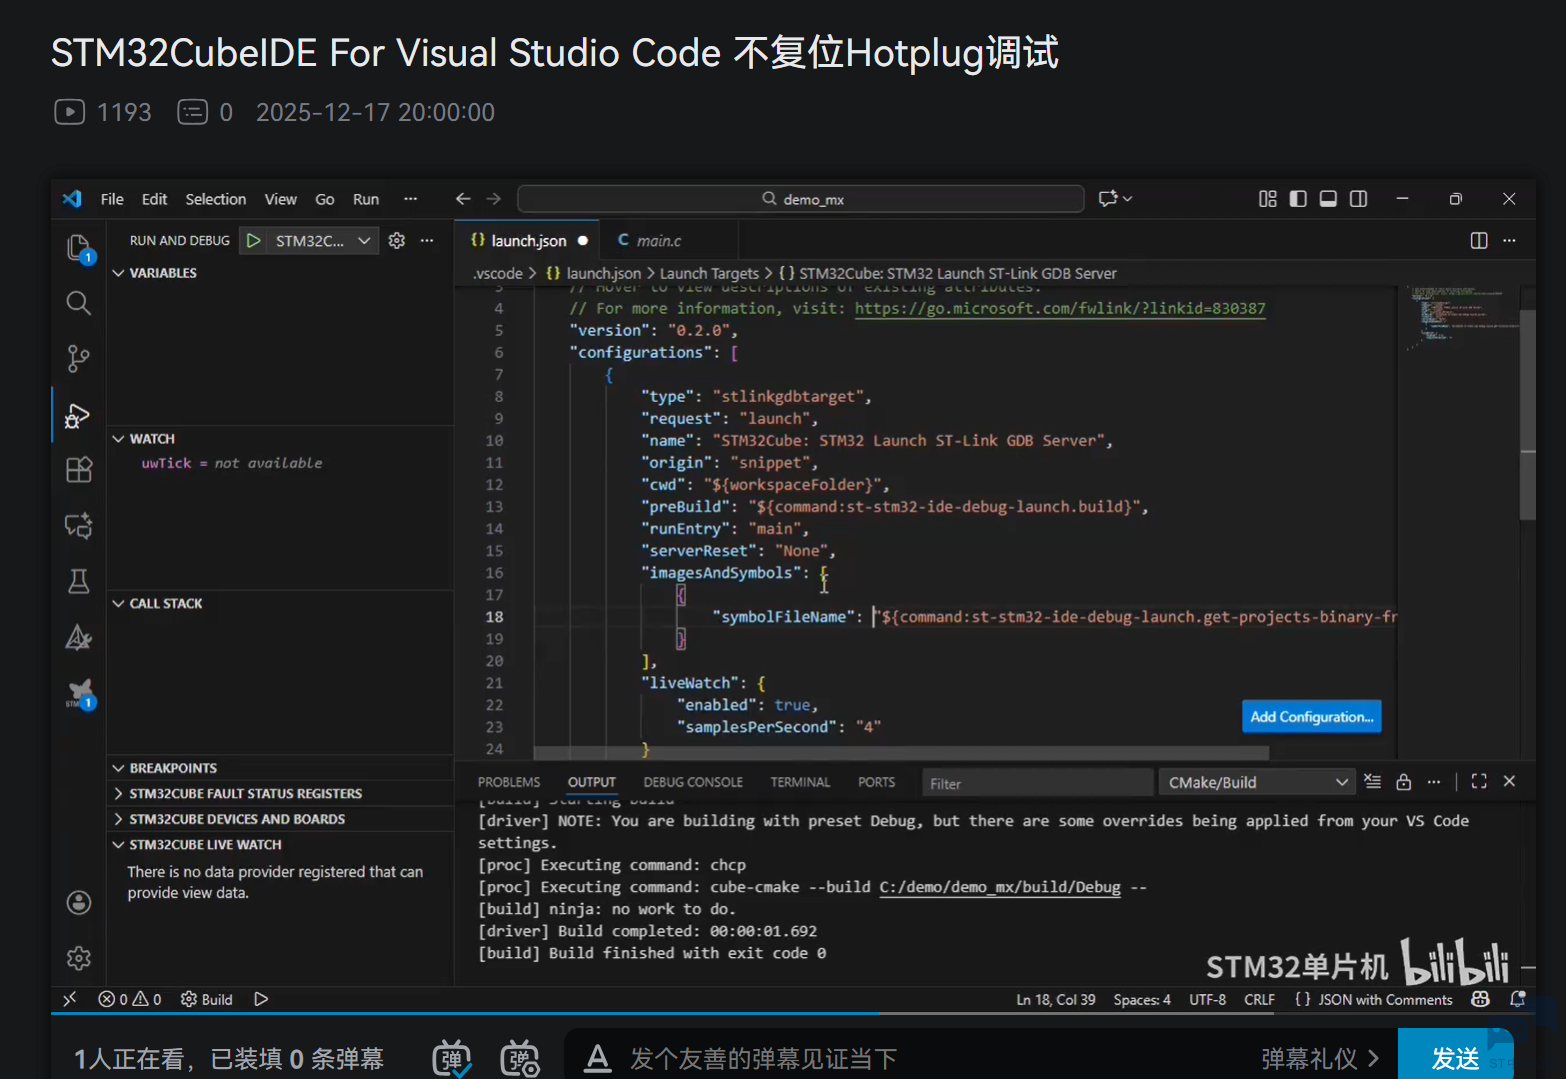1566x1079 pixels.
Task: Open the Run menu
Action: tap(366, 199)
